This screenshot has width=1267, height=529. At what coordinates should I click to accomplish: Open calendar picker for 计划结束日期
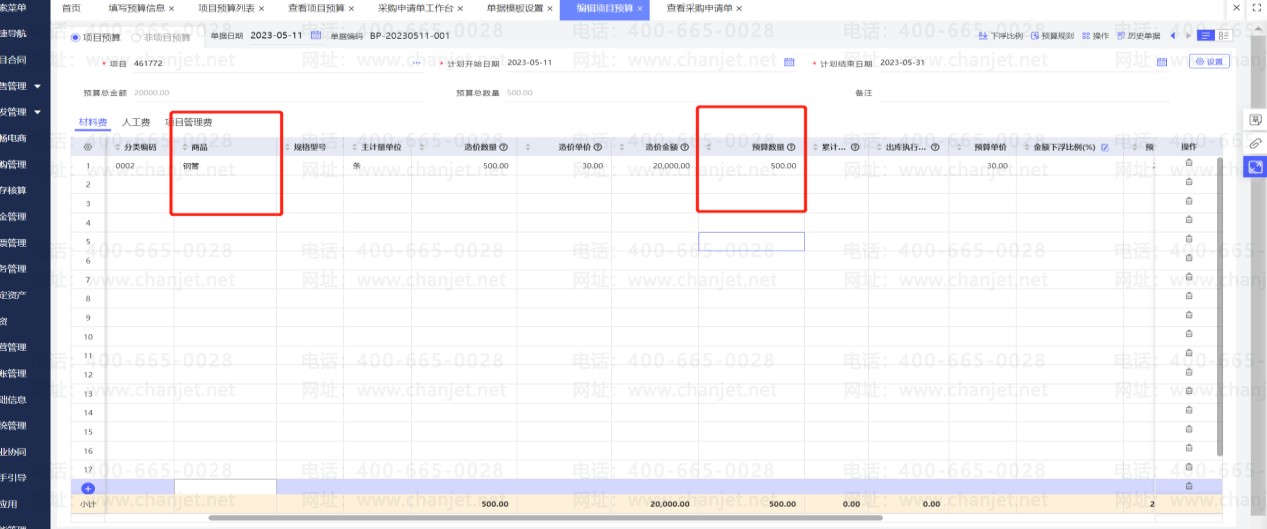pos(1162,62)
